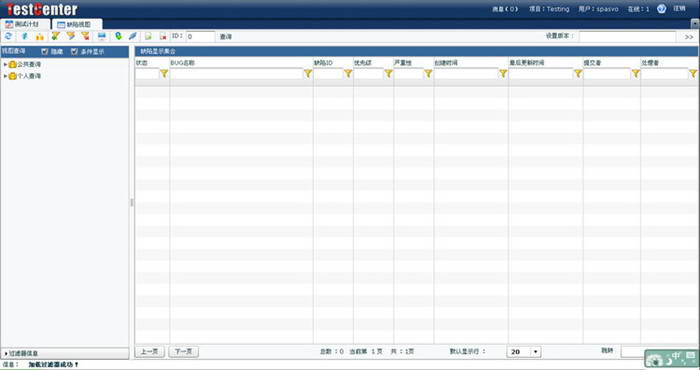The image size is (700, 370).
Task: Click the 消息 (0) messages link
Action: click(505, 9)
